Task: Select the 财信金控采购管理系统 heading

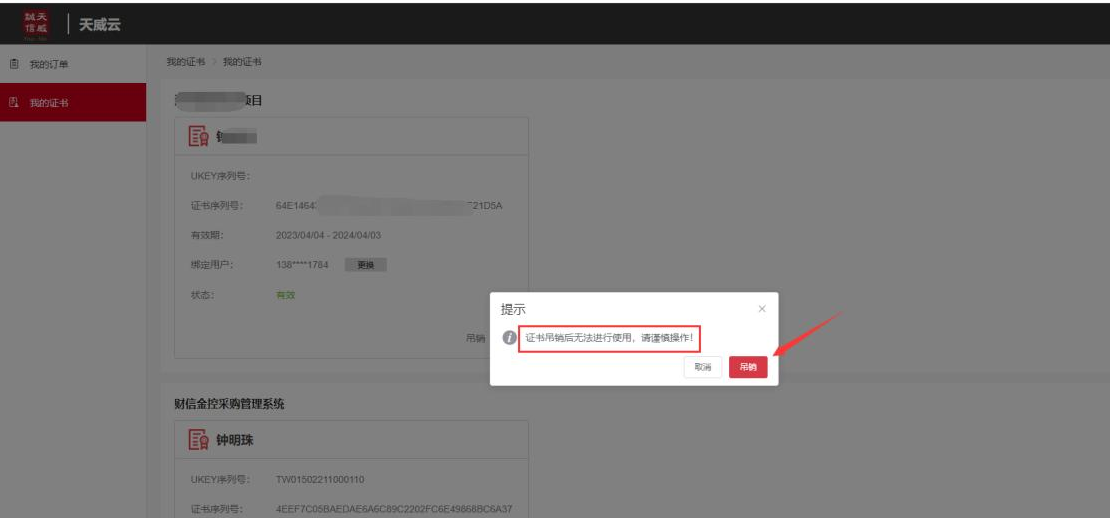Action: [229, 404]
